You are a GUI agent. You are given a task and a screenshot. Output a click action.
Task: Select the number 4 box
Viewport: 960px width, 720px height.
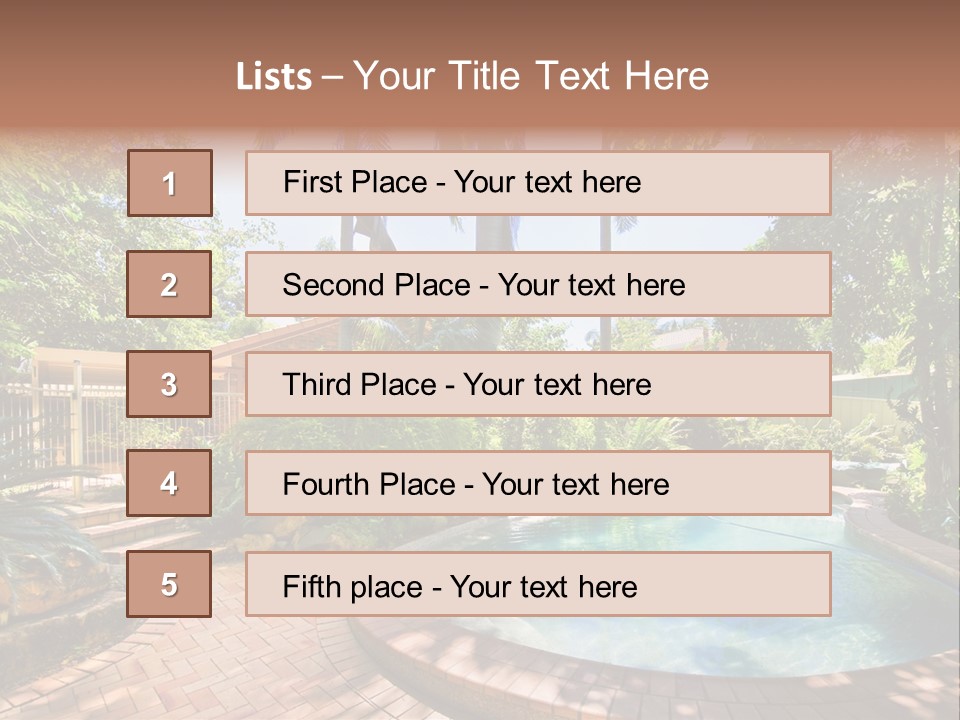click(169, 483)
